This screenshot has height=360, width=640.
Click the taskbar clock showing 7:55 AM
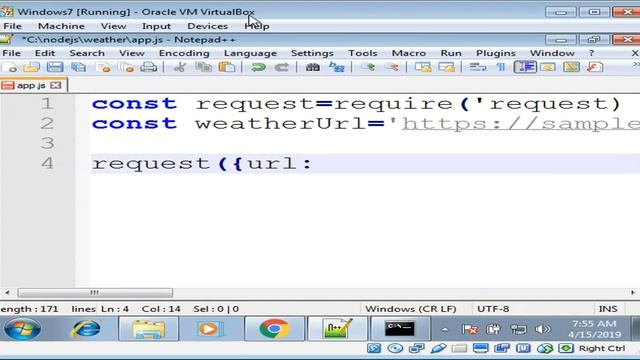point(594,329)
